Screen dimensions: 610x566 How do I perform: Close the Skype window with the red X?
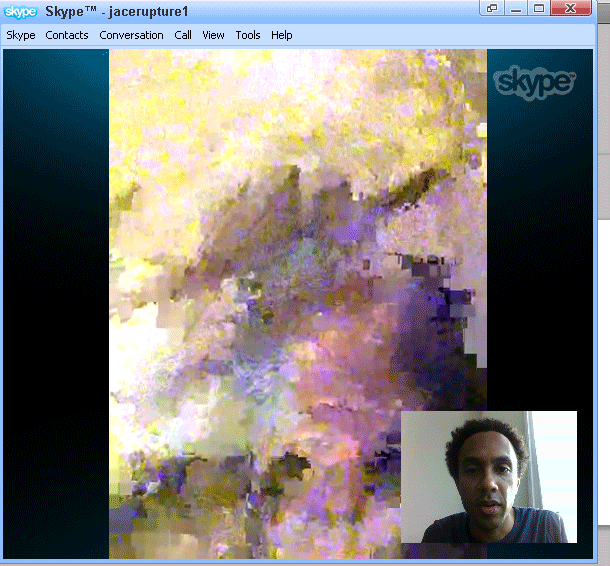[x=571, y=8]
